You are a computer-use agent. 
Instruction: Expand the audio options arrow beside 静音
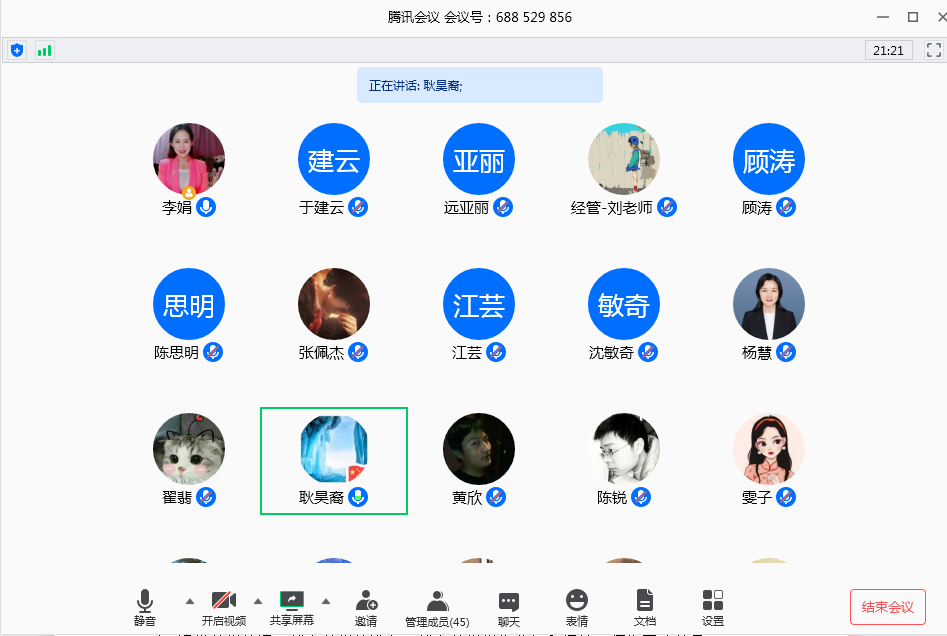tap(190, 601)
